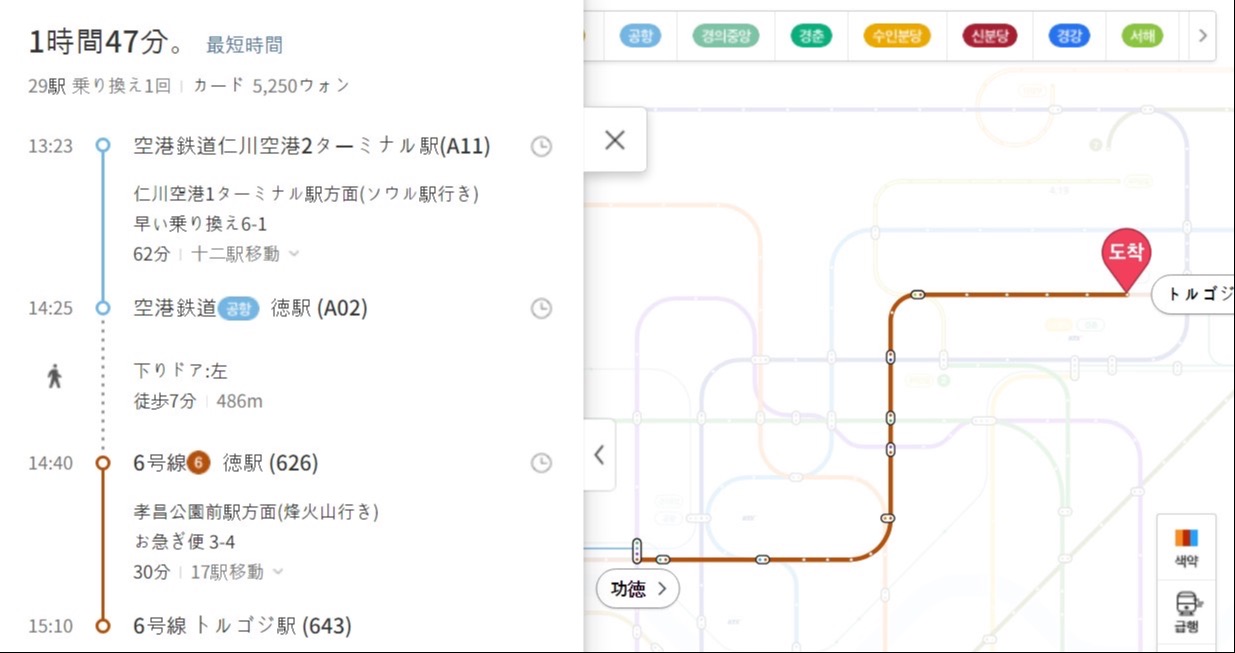
Task: Click the 功德 departure station label
Action: click(x=637, y=589)
